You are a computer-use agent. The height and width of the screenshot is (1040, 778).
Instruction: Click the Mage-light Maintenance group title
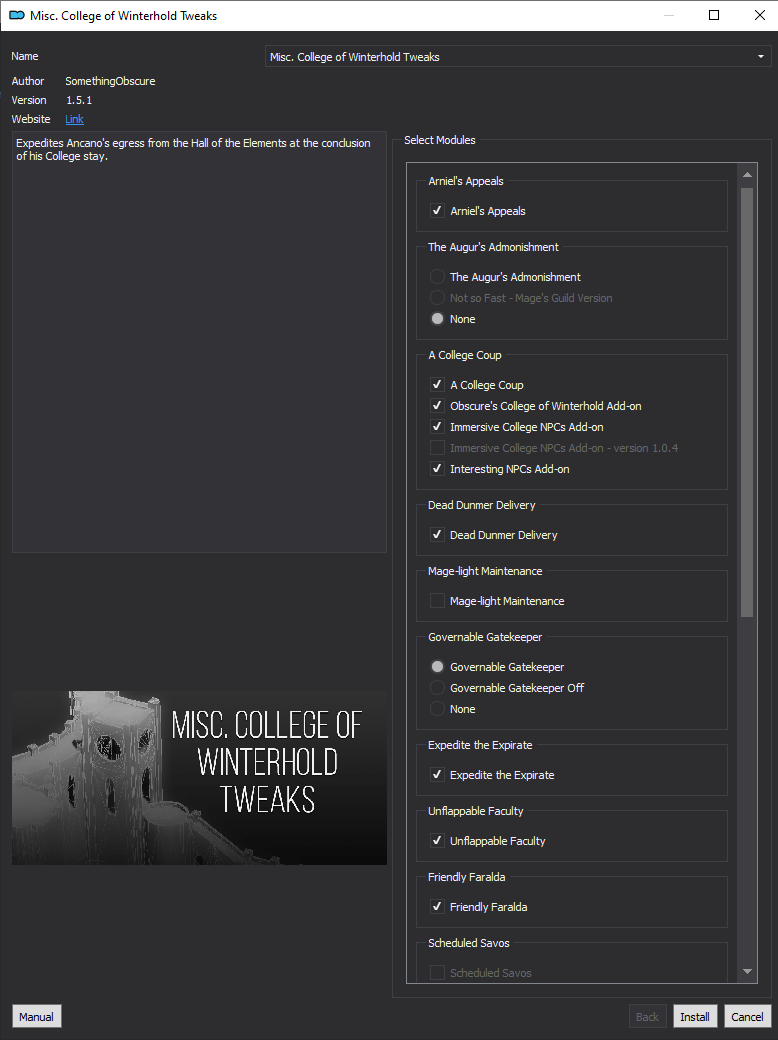[485, 571]
